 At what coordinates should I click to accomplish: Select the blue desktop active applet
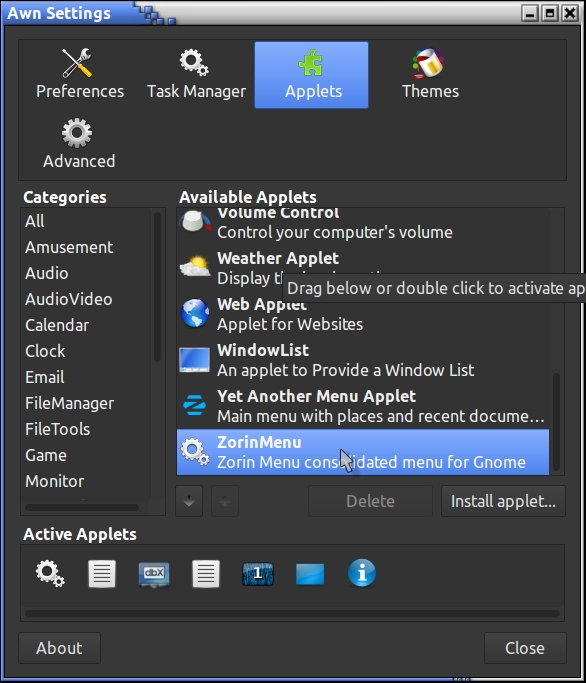coord(310,574)
